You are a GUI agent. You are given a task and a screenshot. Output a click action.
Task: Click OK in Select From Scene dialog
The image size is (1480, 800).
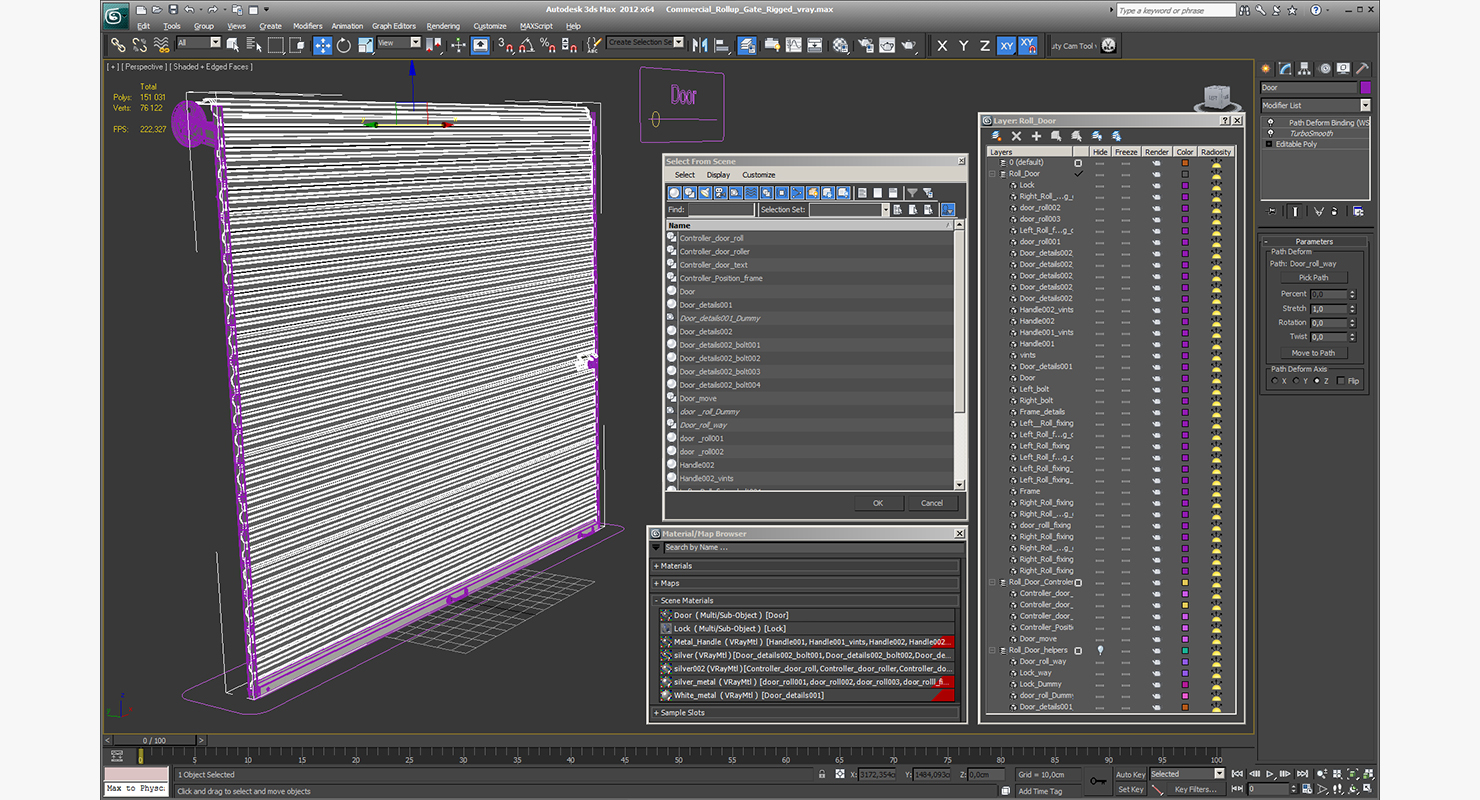(x=878, y=503)
